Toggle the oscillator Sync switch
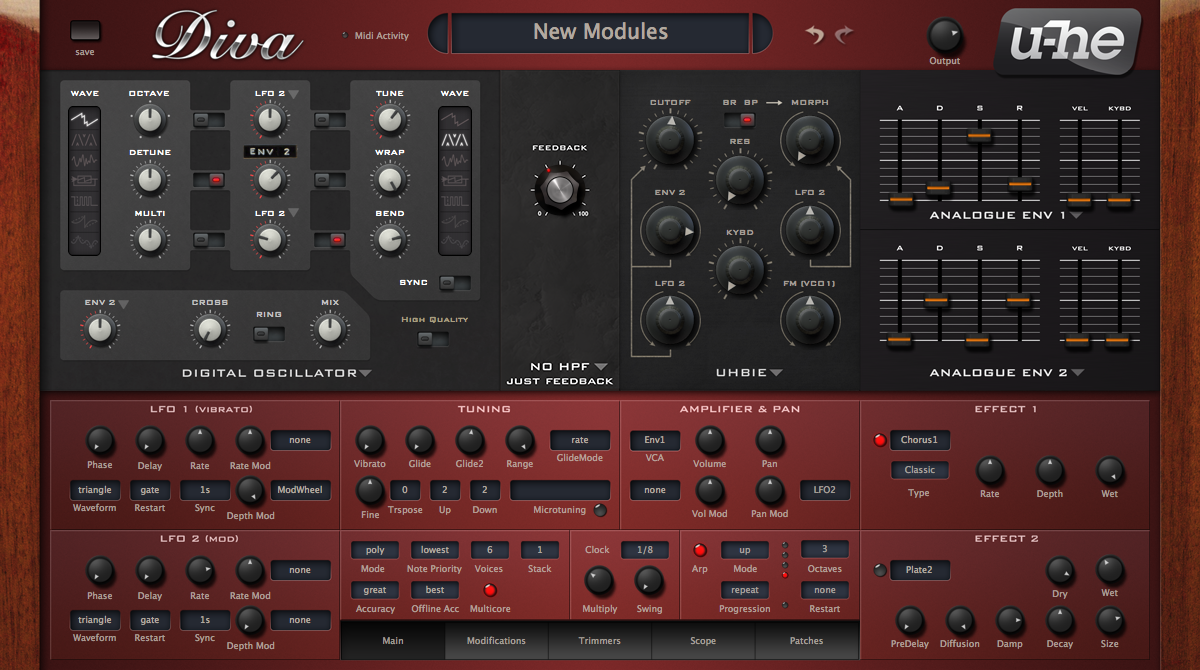Screen dimensions: 1200x670 tap(455, 283)
